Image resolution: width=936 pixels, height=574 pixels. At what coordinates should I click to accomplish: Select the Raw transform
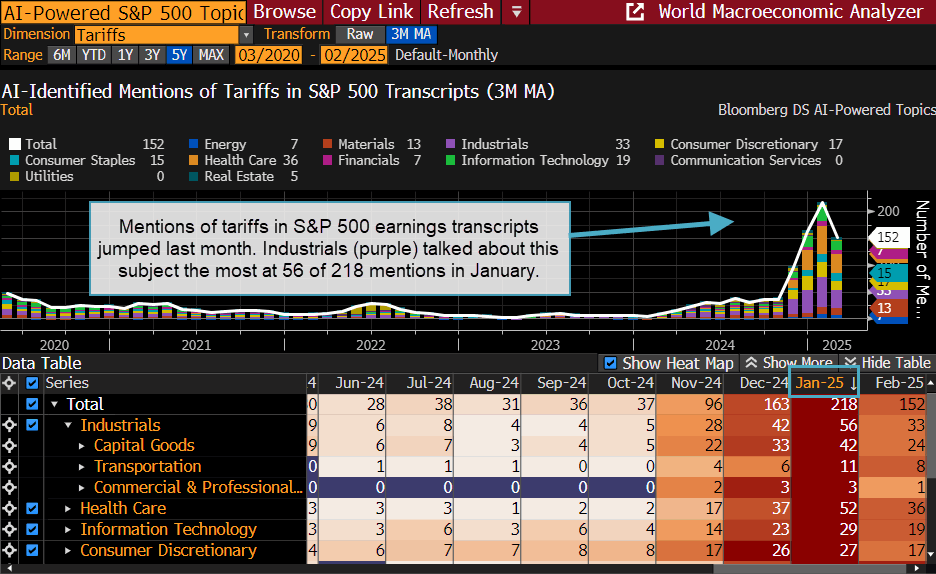click(359, 35)
